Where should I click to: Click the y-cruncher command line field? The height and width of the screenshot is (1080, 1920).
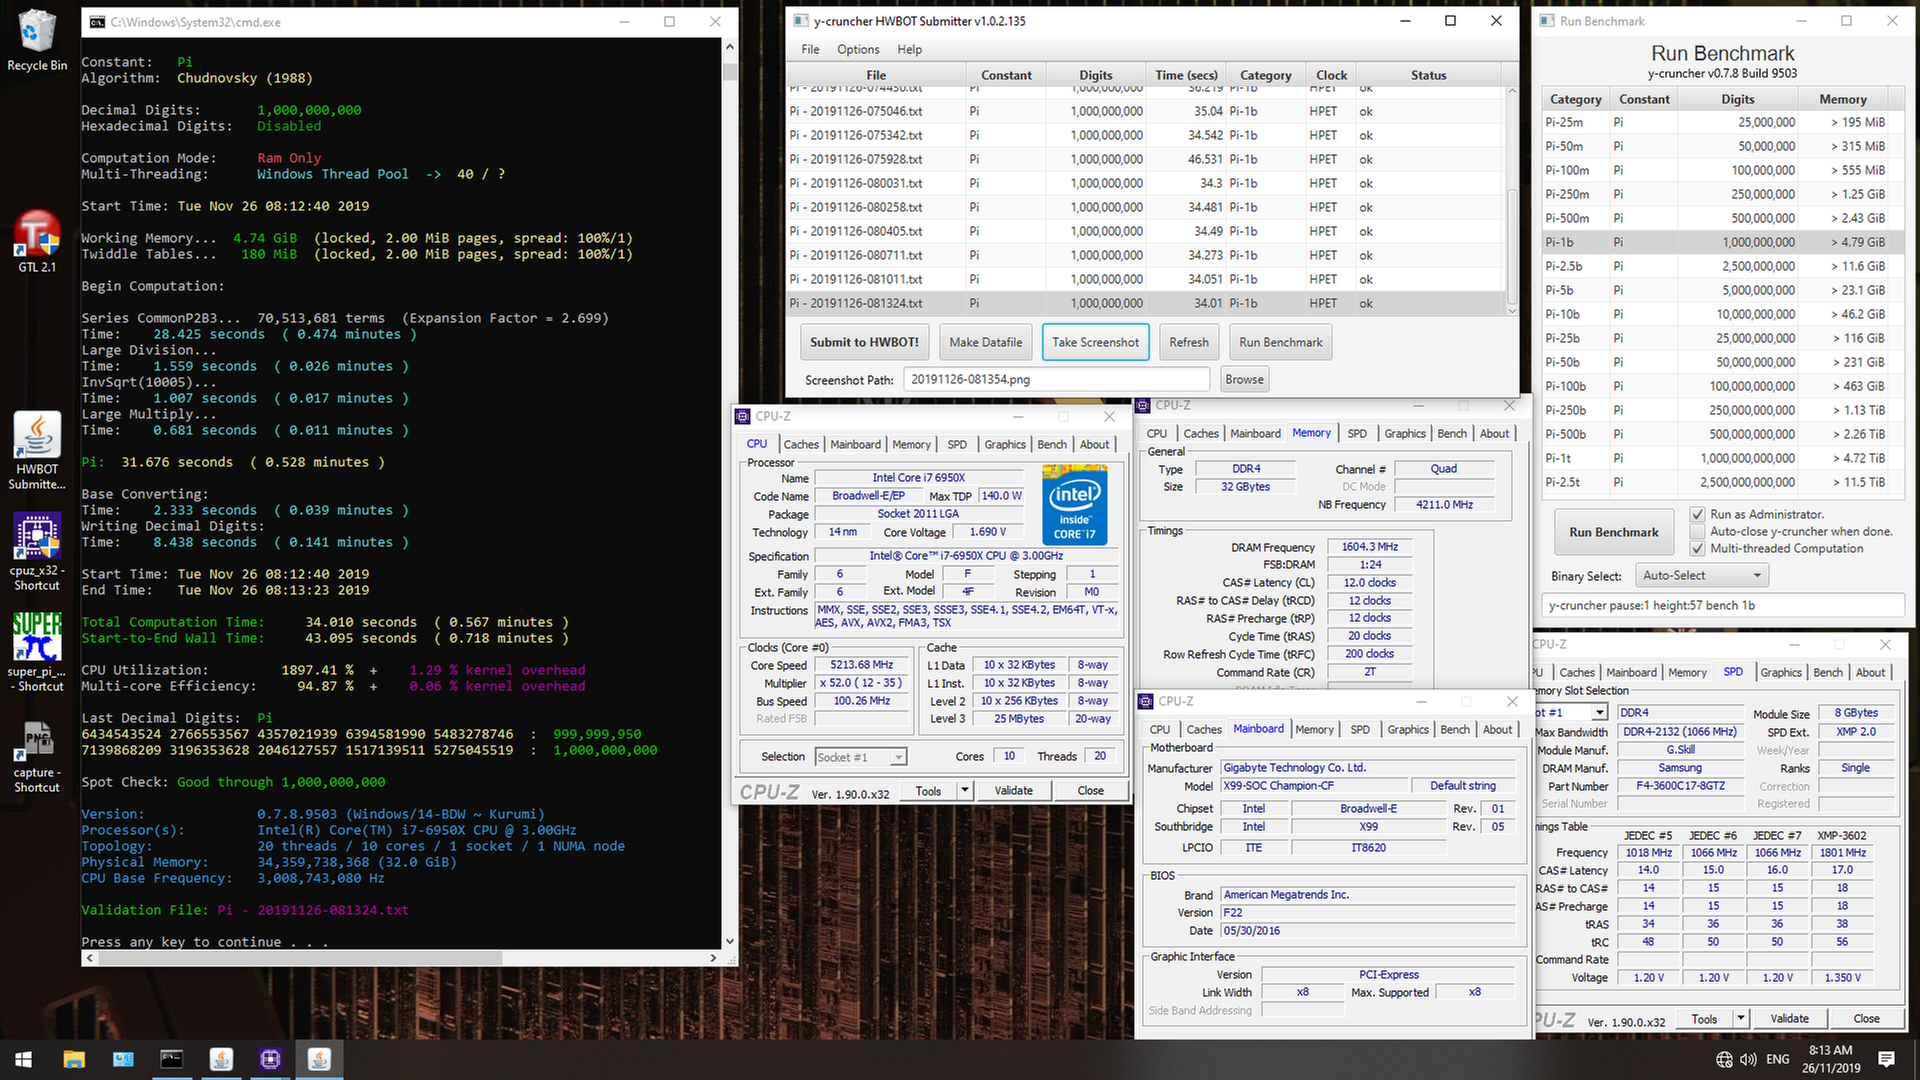point(1722,605)
